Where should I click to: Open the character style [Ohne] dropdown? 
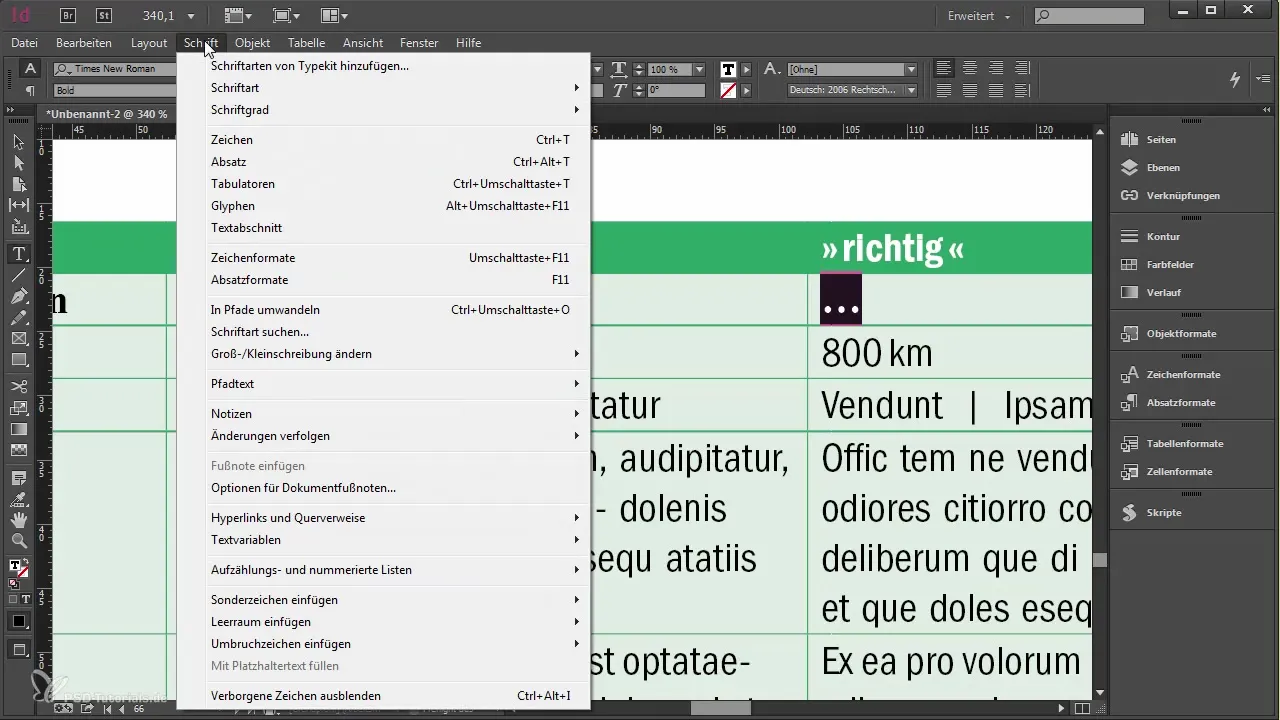pos(911,69)
